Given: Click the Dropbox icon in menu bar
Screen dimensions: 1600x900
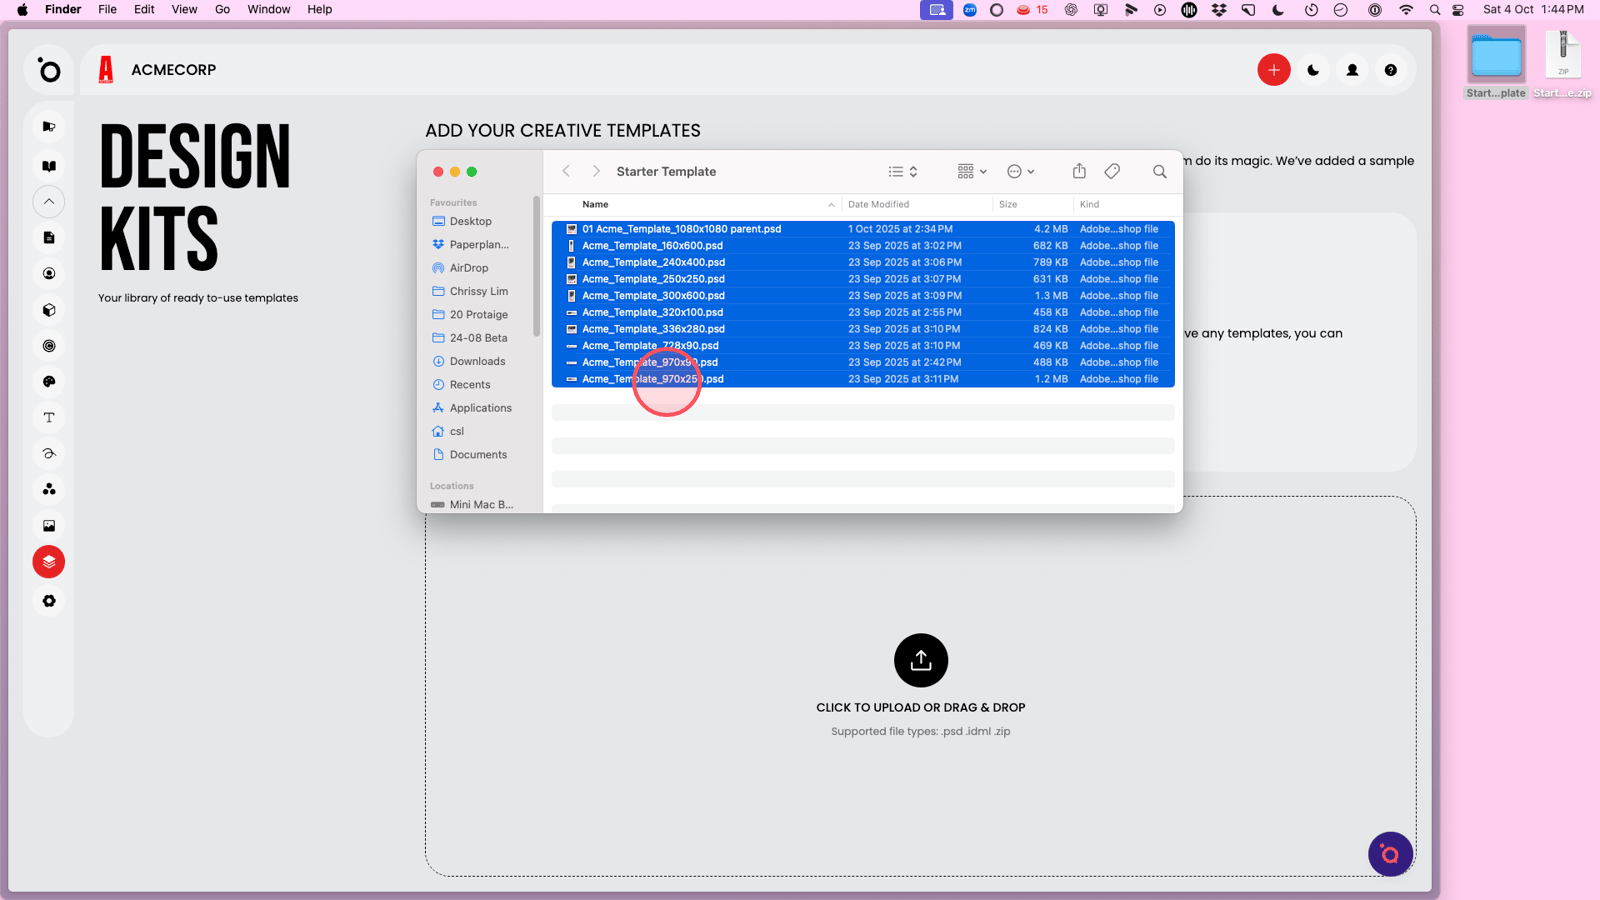Looking at the screenshot, I should point(1219,9).
